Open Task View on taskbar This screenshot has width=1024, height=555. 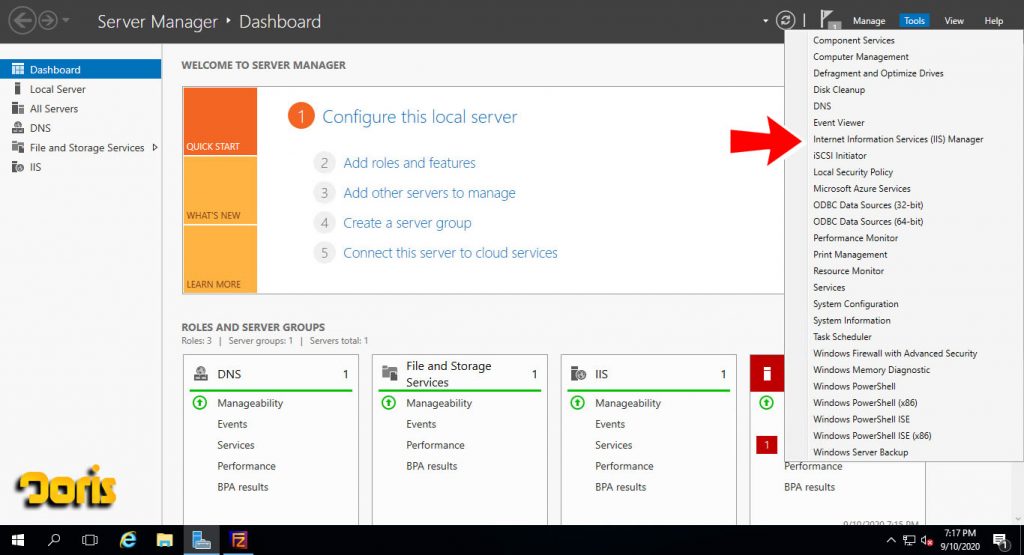pyautogui.click(x=90, y=540)
